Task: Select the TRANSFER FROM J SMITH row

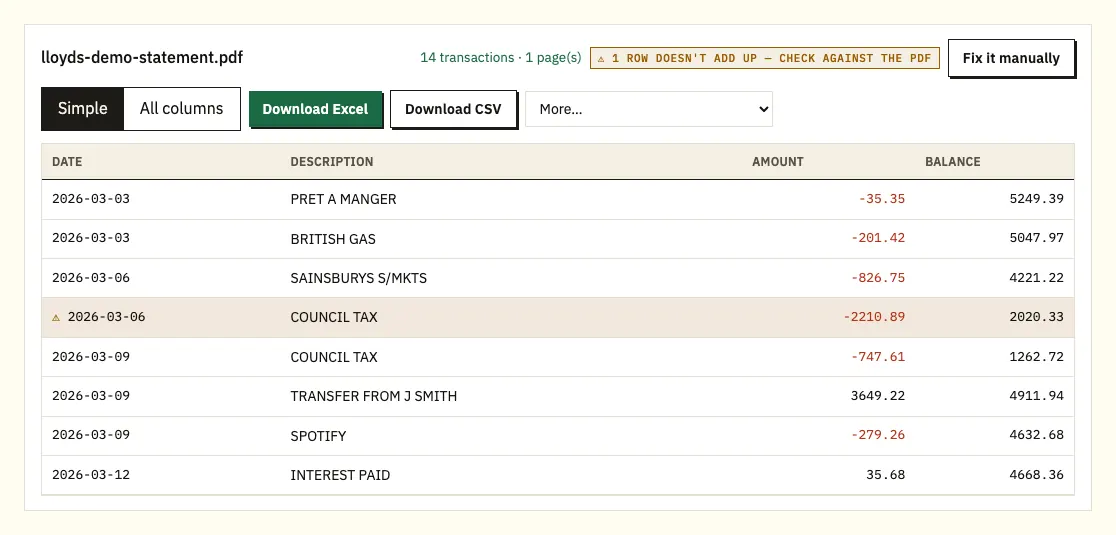Action: click(x=558, y=396)
